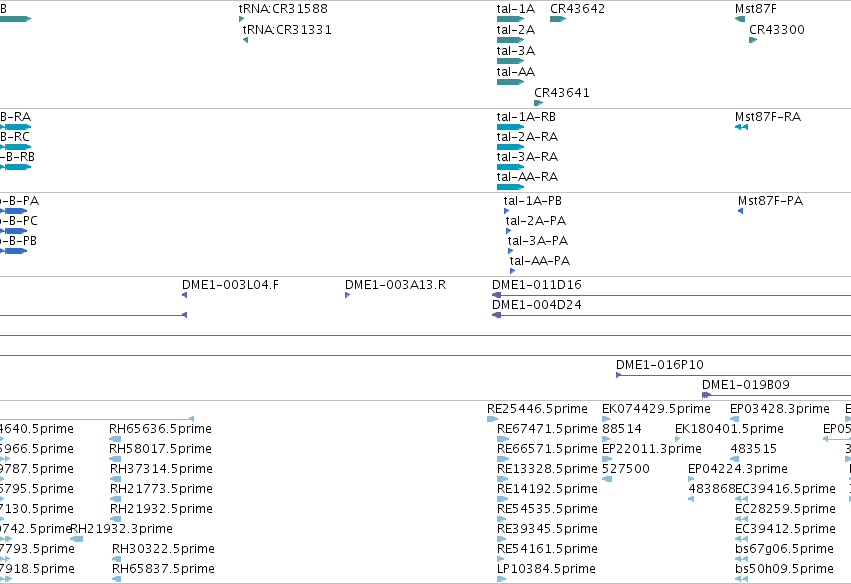The height and width of the screenshot is (584, 851).
Task: Click the RE25446.5prime EST label
Action: coord(537,409)
